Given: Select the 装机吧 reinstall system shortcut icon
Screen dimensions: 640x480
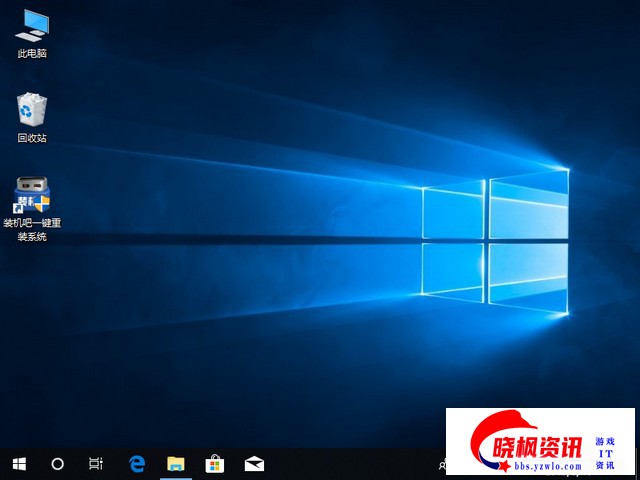Looking at the screenshot, I should pos(32,193).
